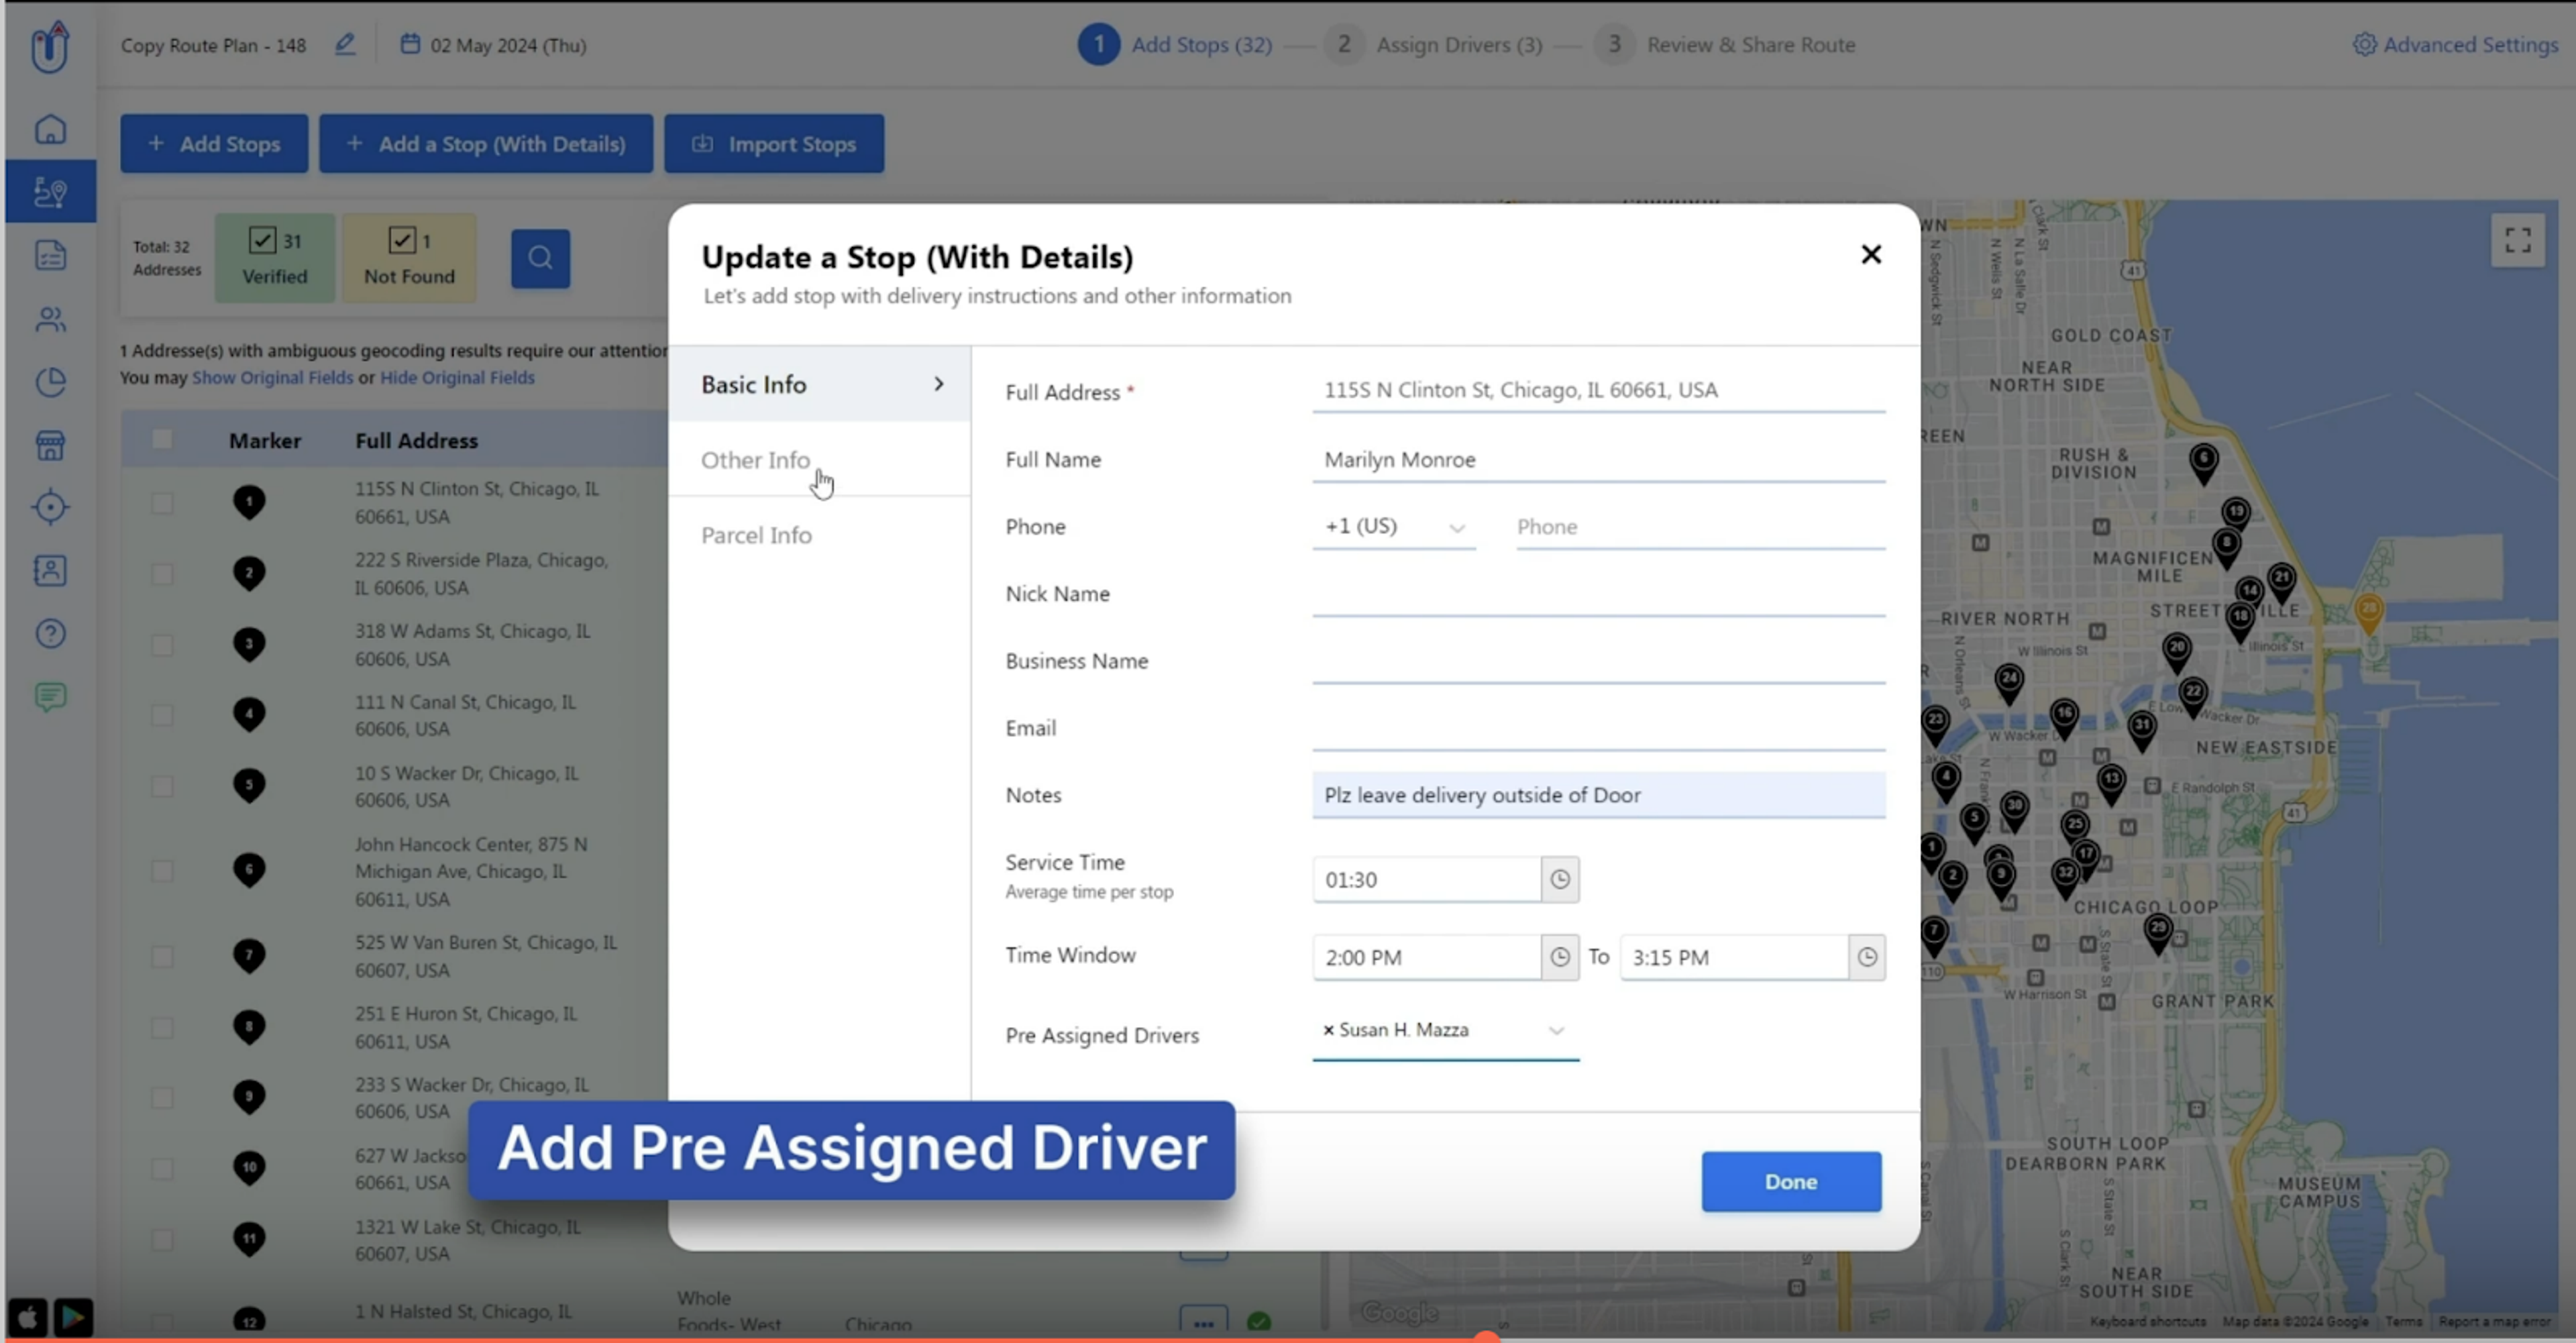Click the Full Name field with Marilyn Monroe
The height and width of the screenshot is (1343, 2576).
[1599, 460]
